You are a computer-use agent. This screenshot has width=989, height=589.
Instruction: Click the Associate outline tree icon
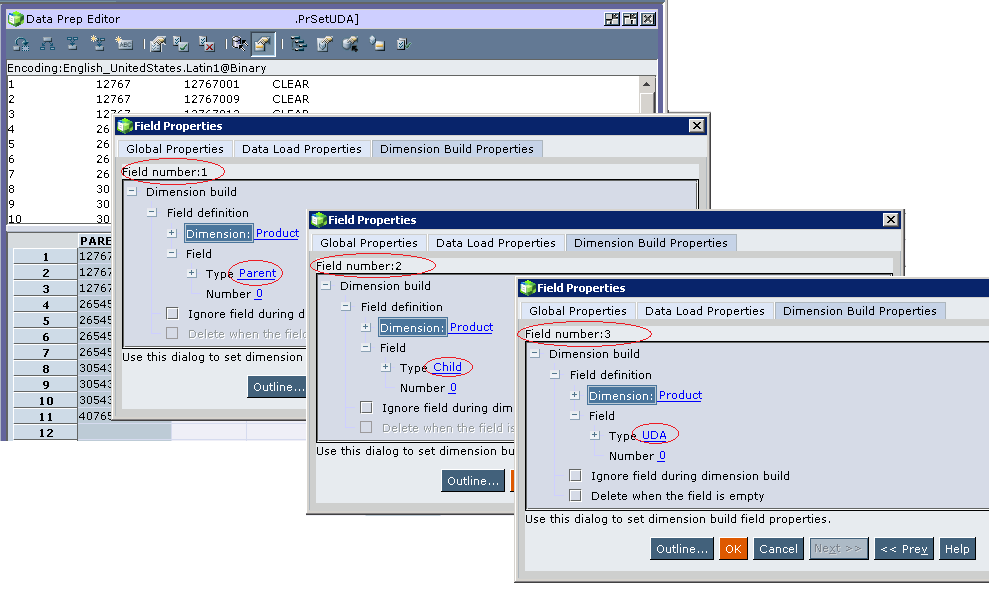299,44
